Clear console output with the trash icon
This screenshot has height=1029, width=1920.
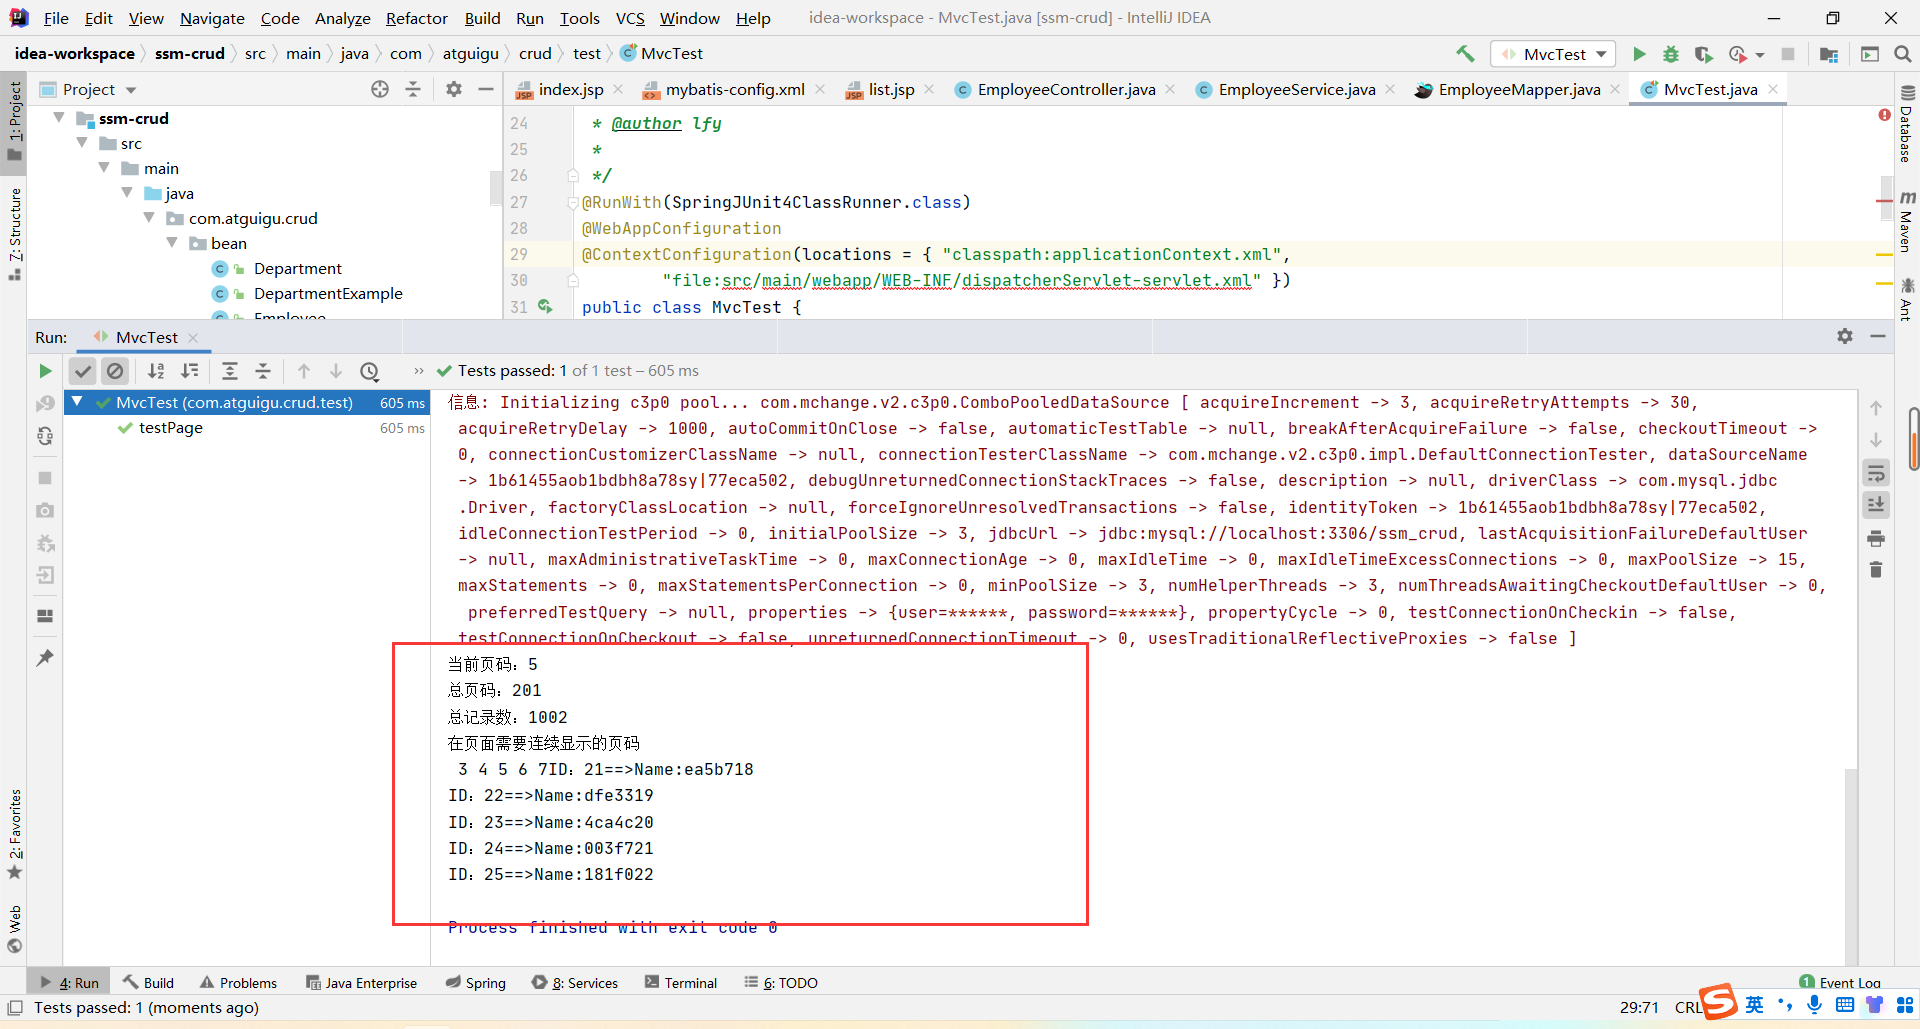(1876, 570)
